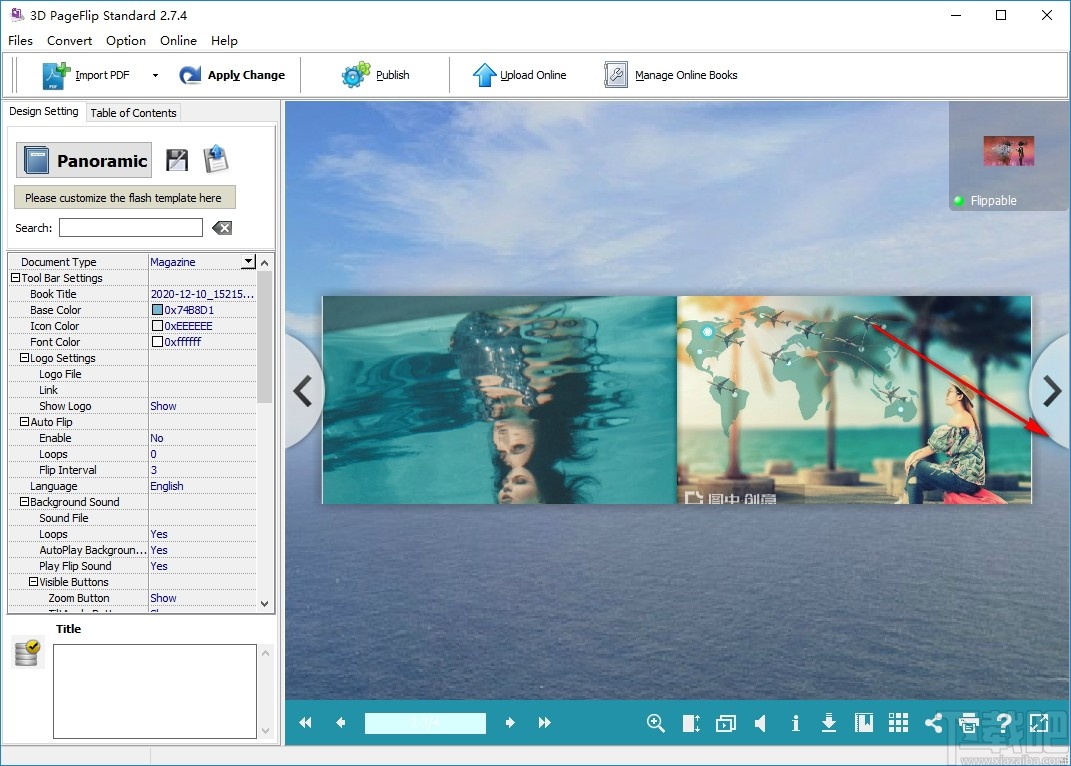Switch to Table of Contents tab

coord(133,113)
